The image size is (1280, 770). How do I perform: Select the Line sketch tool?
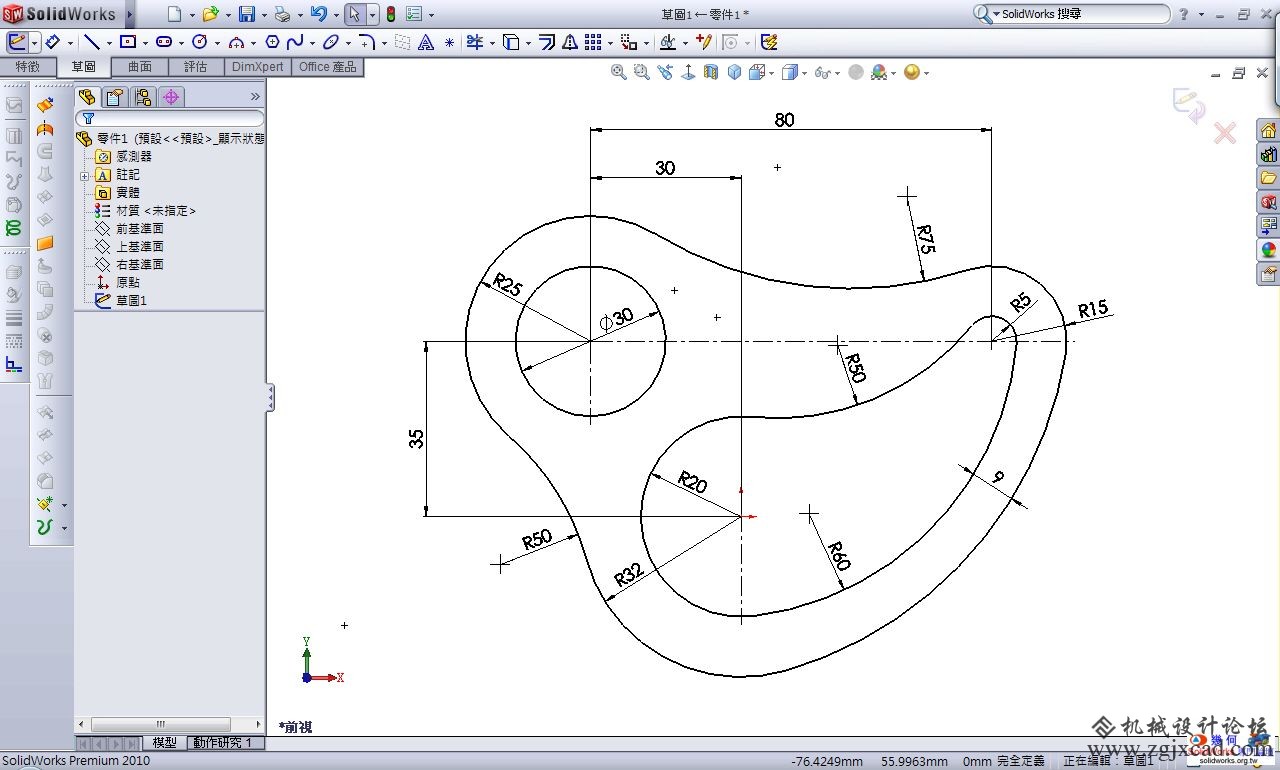pos(91,42)
